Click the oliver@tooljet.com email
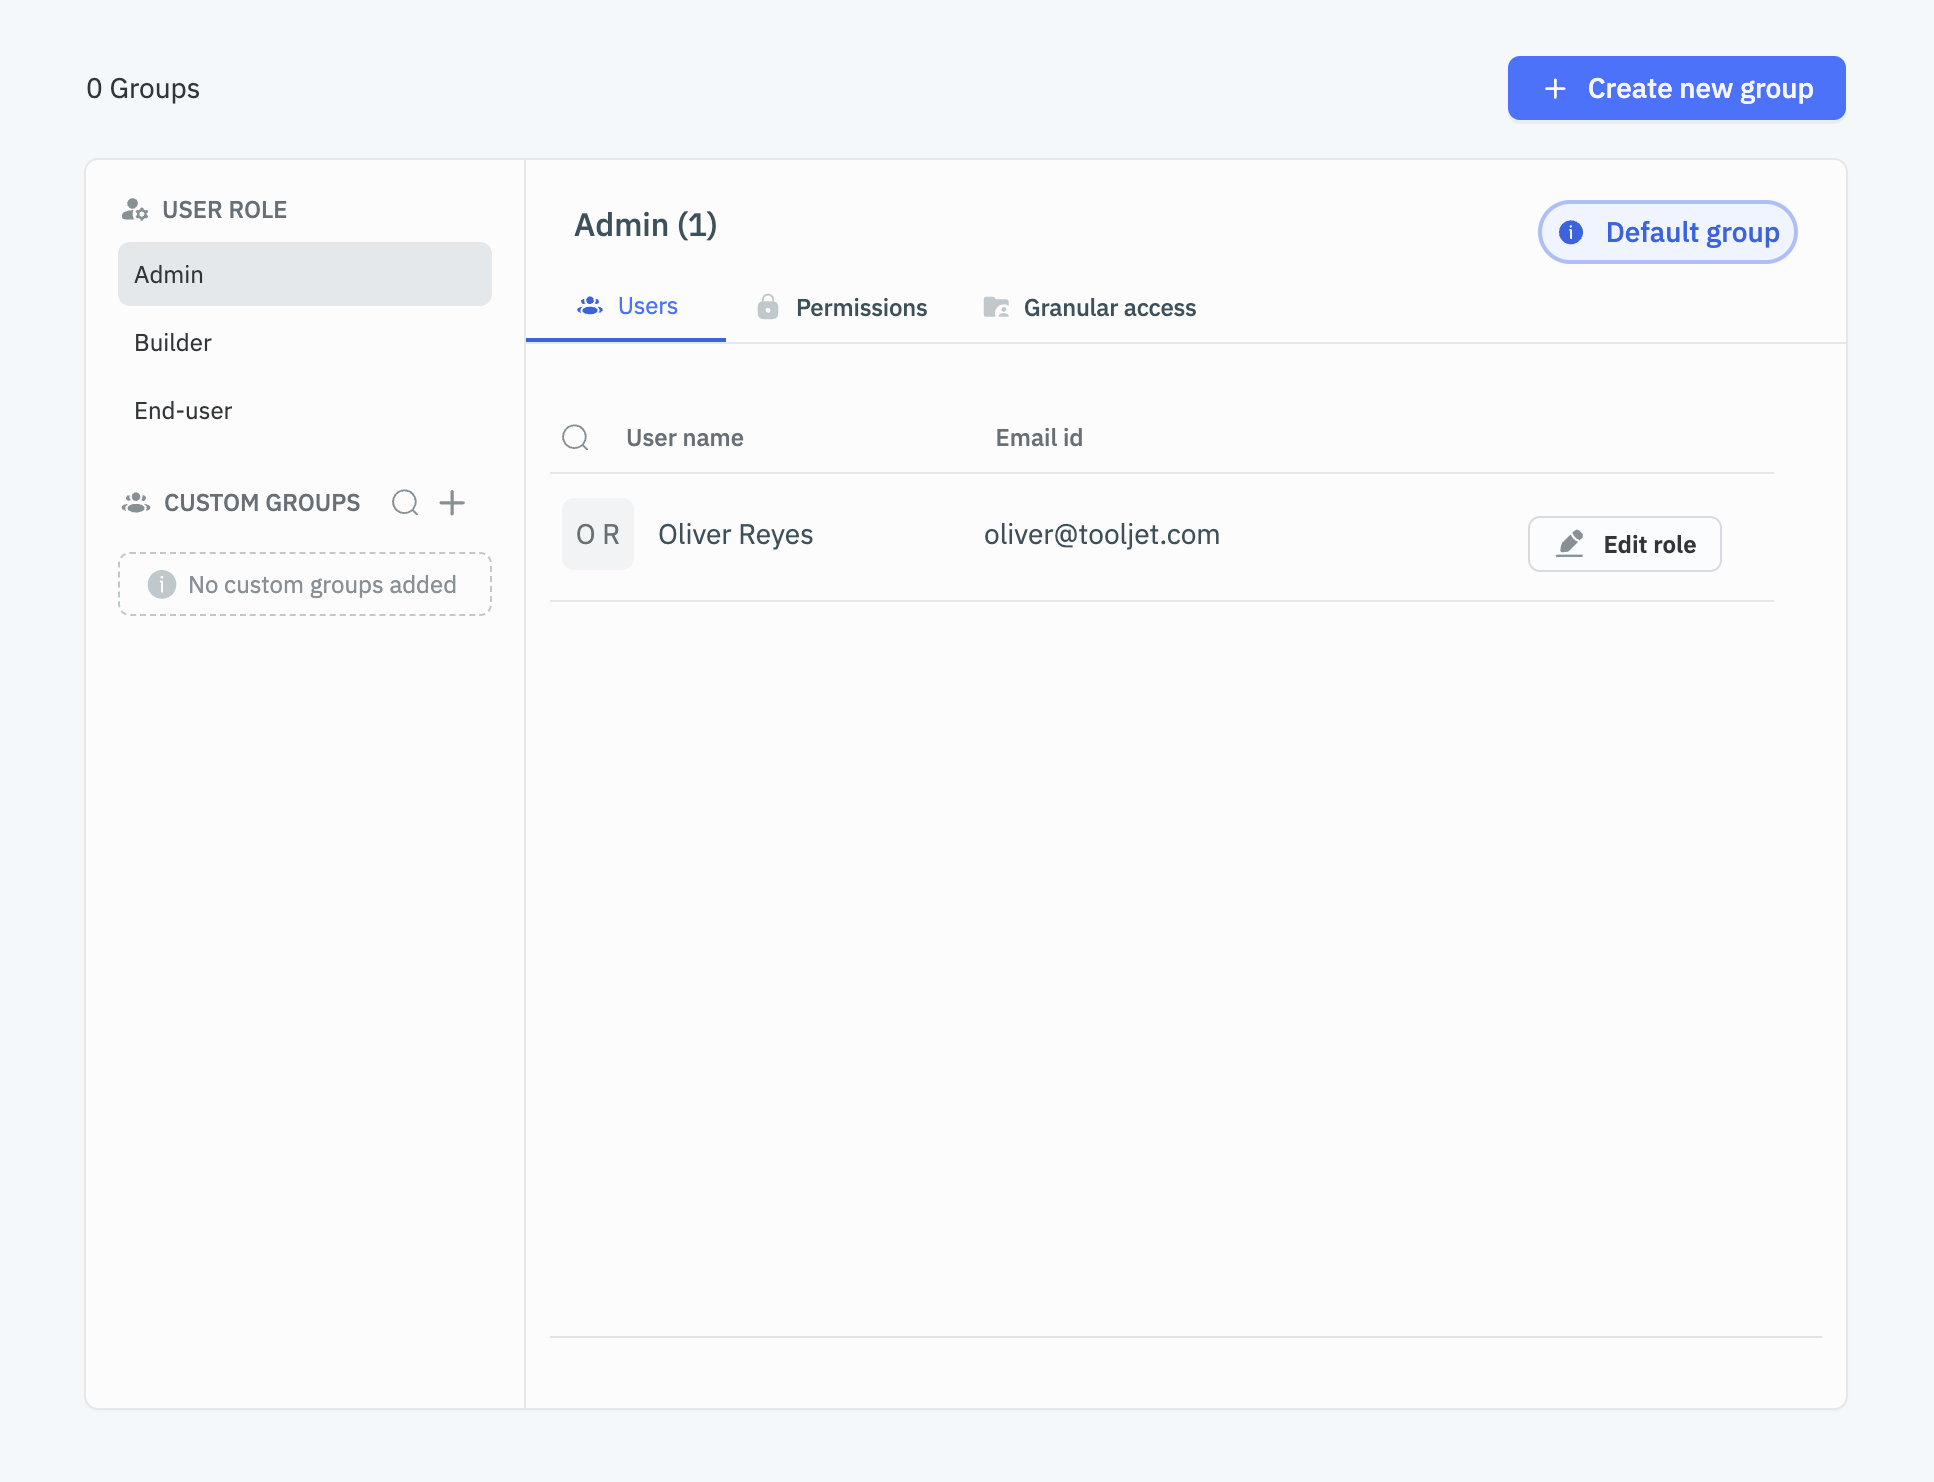The width and height of the screenshot is (1934, 1482). point(1101,534)
